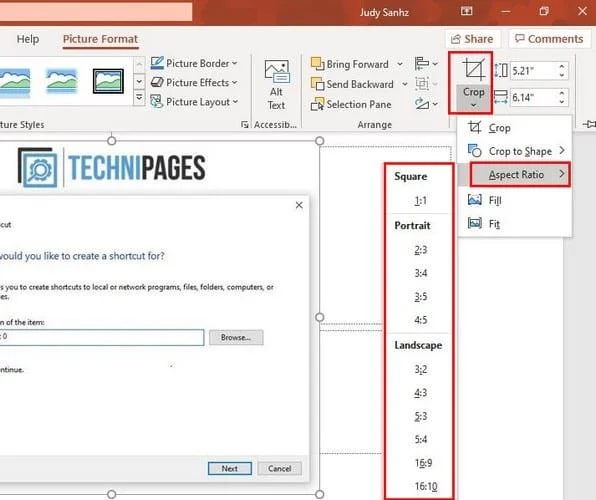Click the Picture Layout icon
This screenshot has width=596, height=500.
coord(157,102)
